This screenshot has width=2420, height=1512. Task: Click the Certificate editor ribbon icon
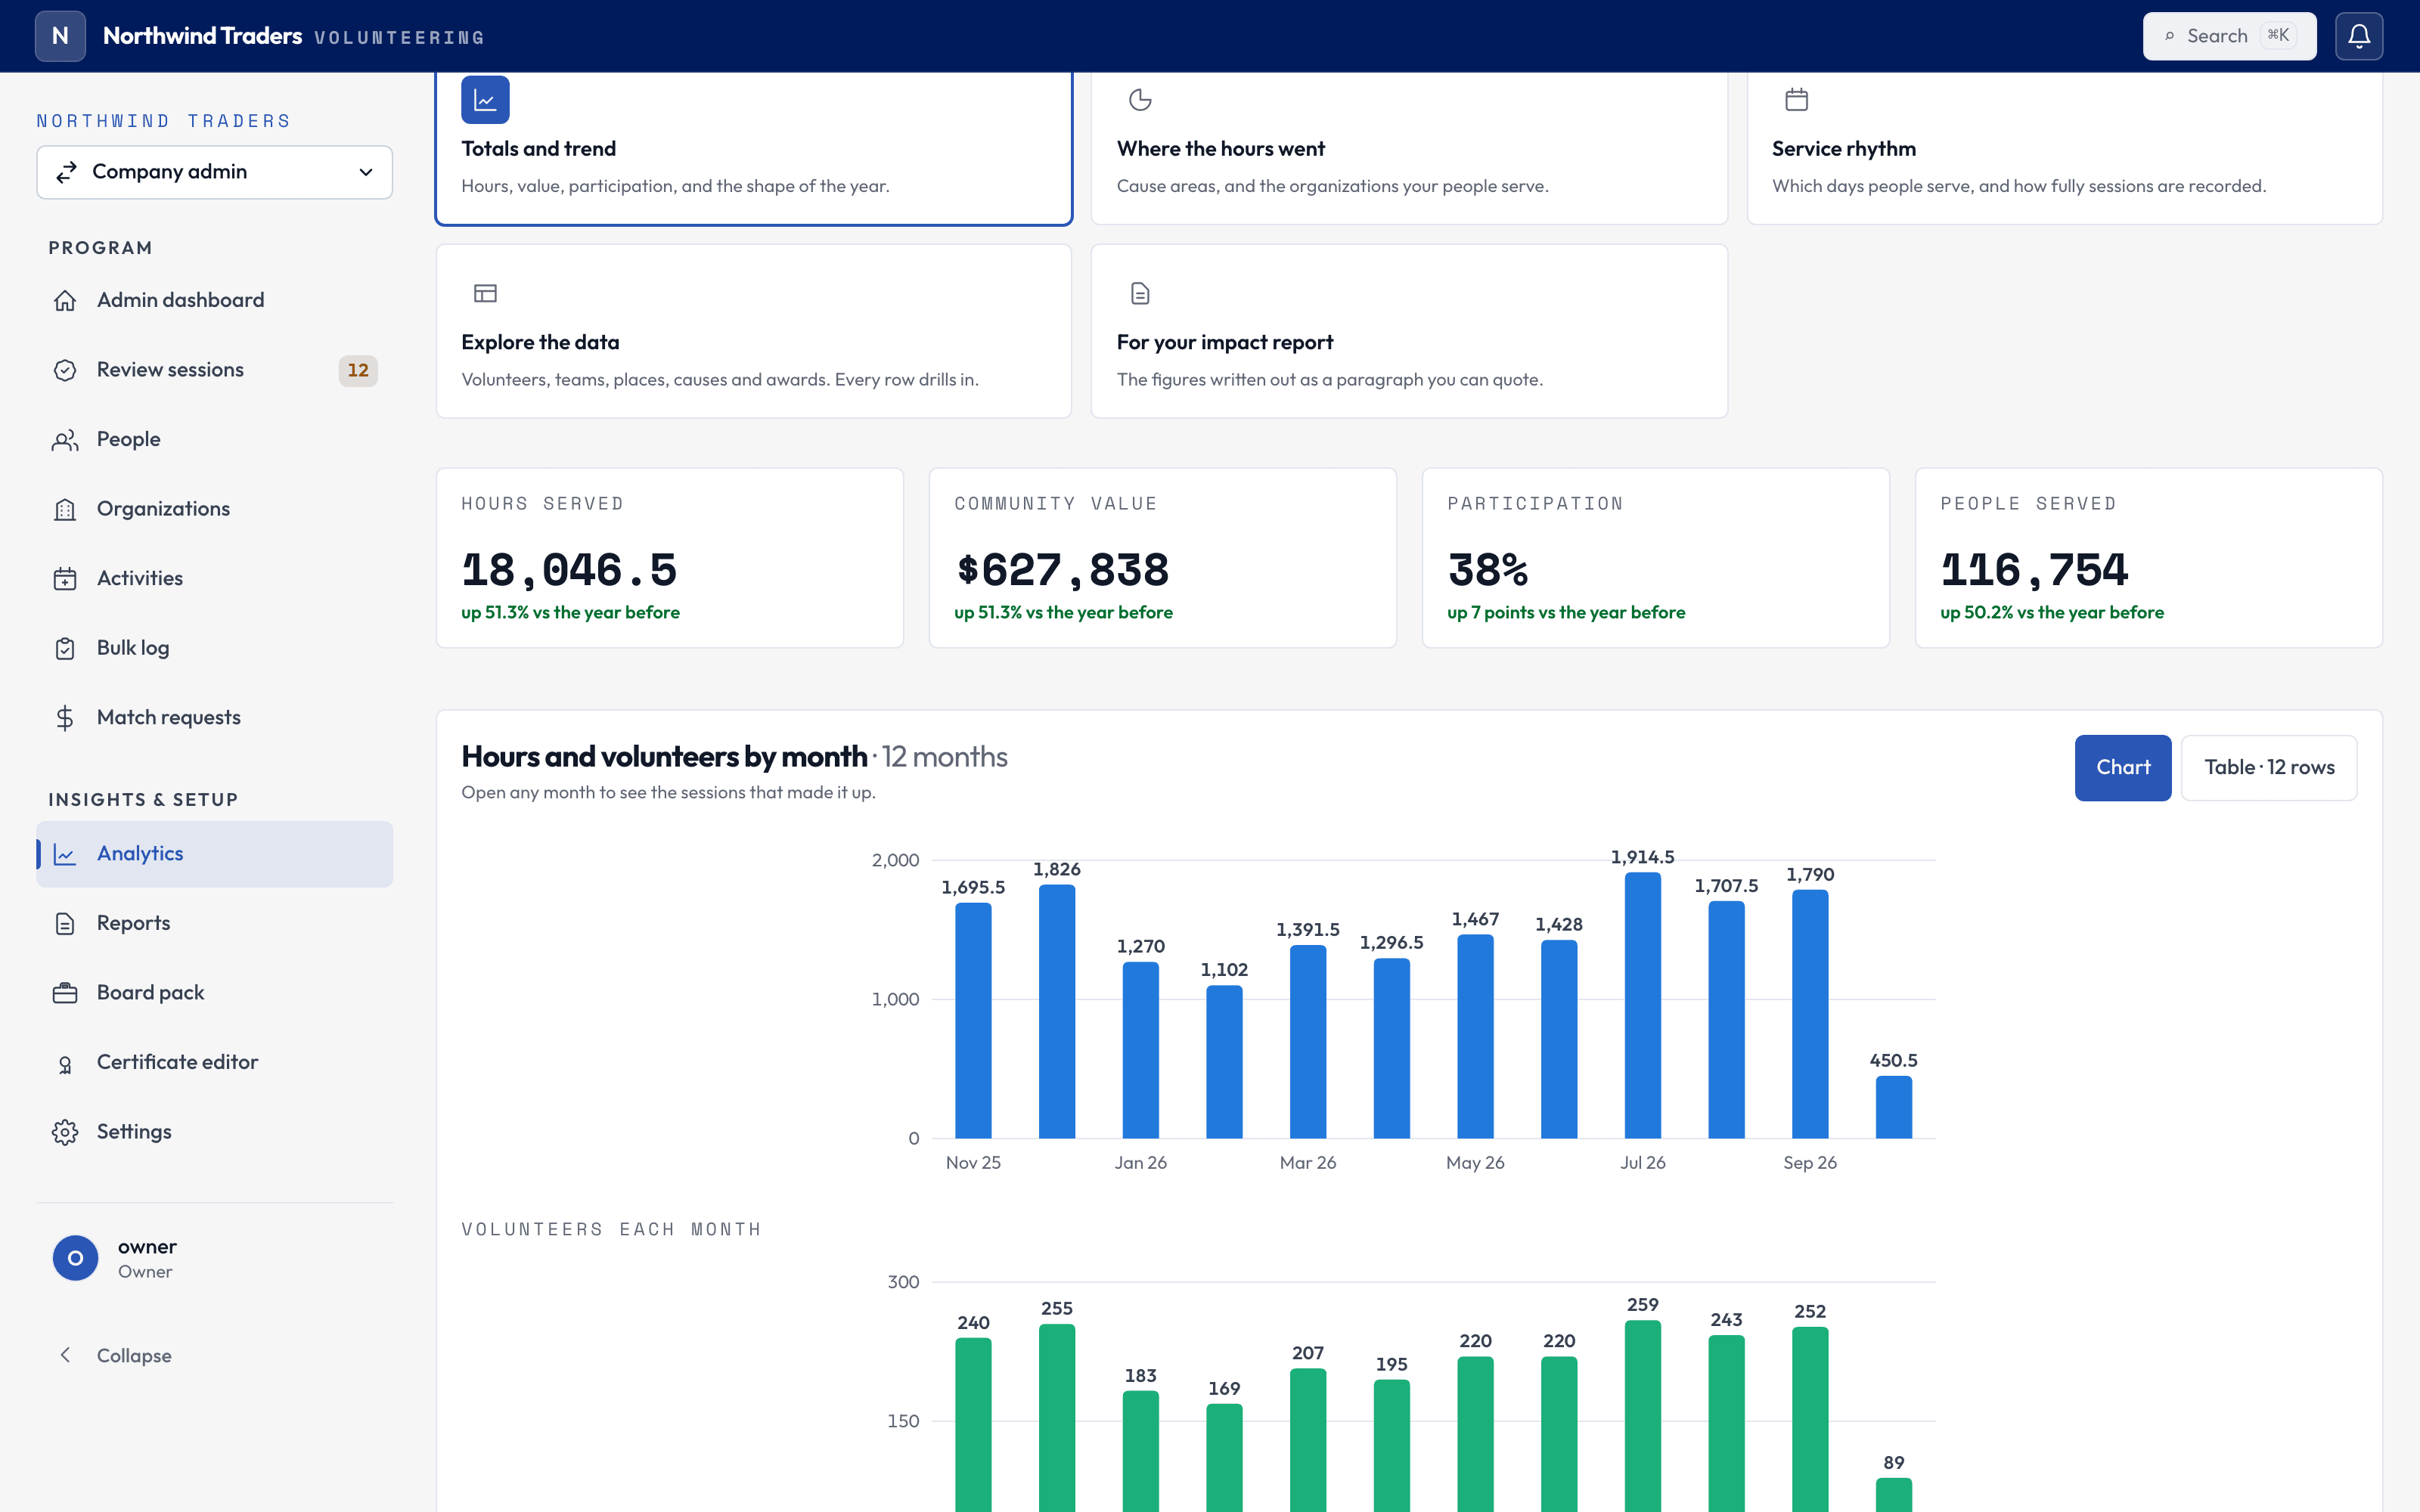pyautogui.click(x=65, y=1063)
